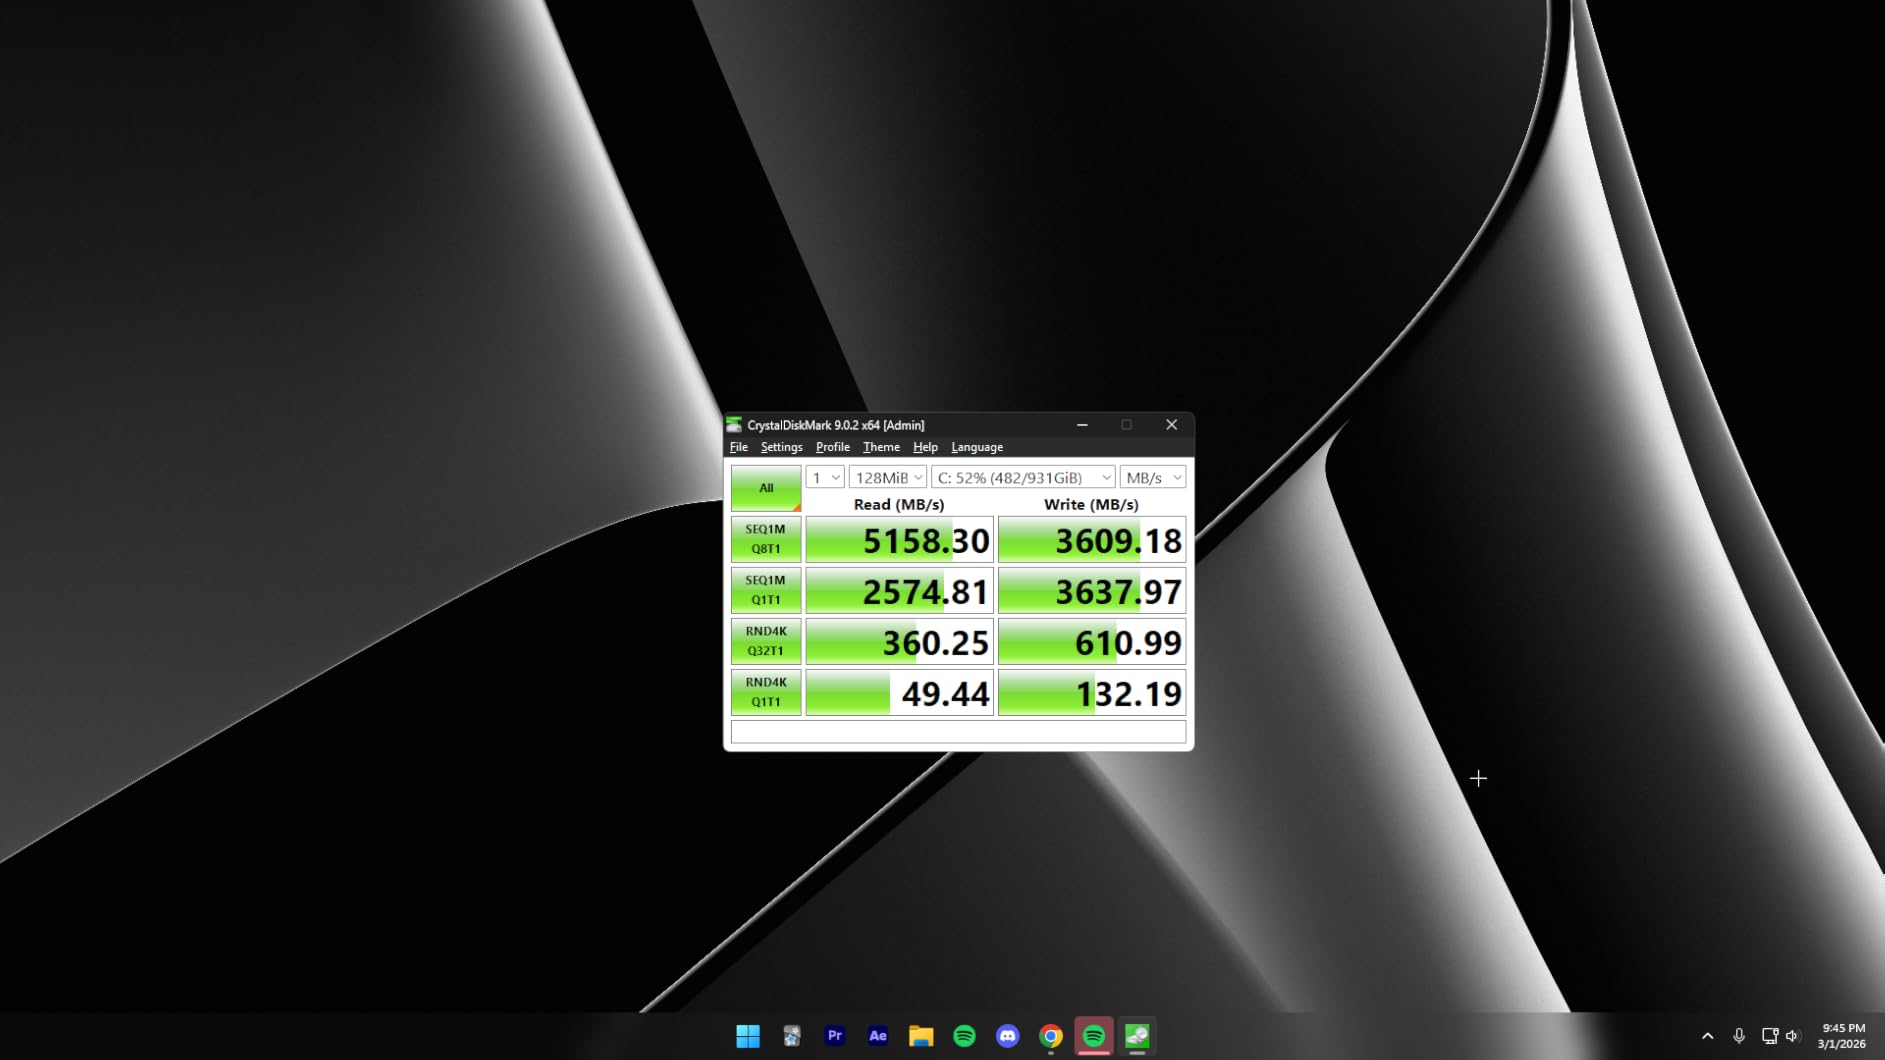Open the Windows Start menu
The height and width of the screenshot is (1060, 1885).
[x=747, y=1036]
